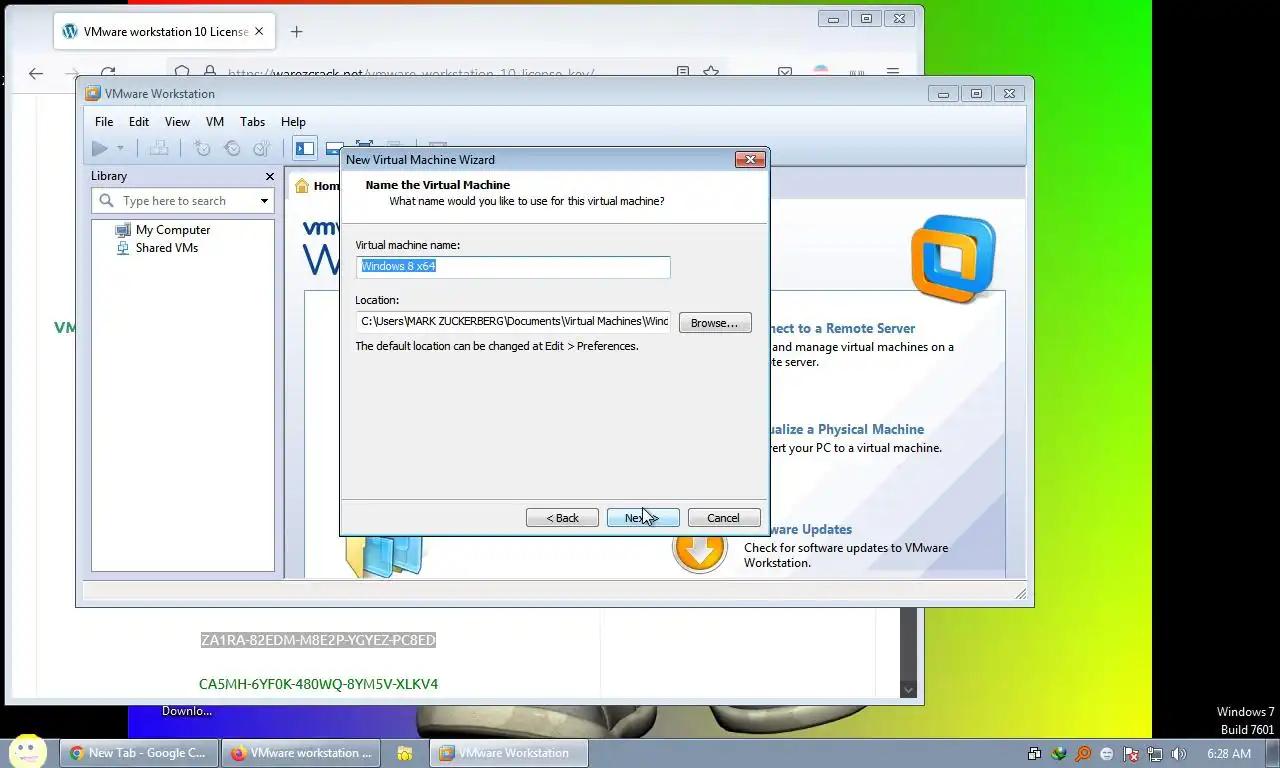Click the Firefox back arrow button
Viewport: 1280px width, 768px height.
click(x=36, y=73)
